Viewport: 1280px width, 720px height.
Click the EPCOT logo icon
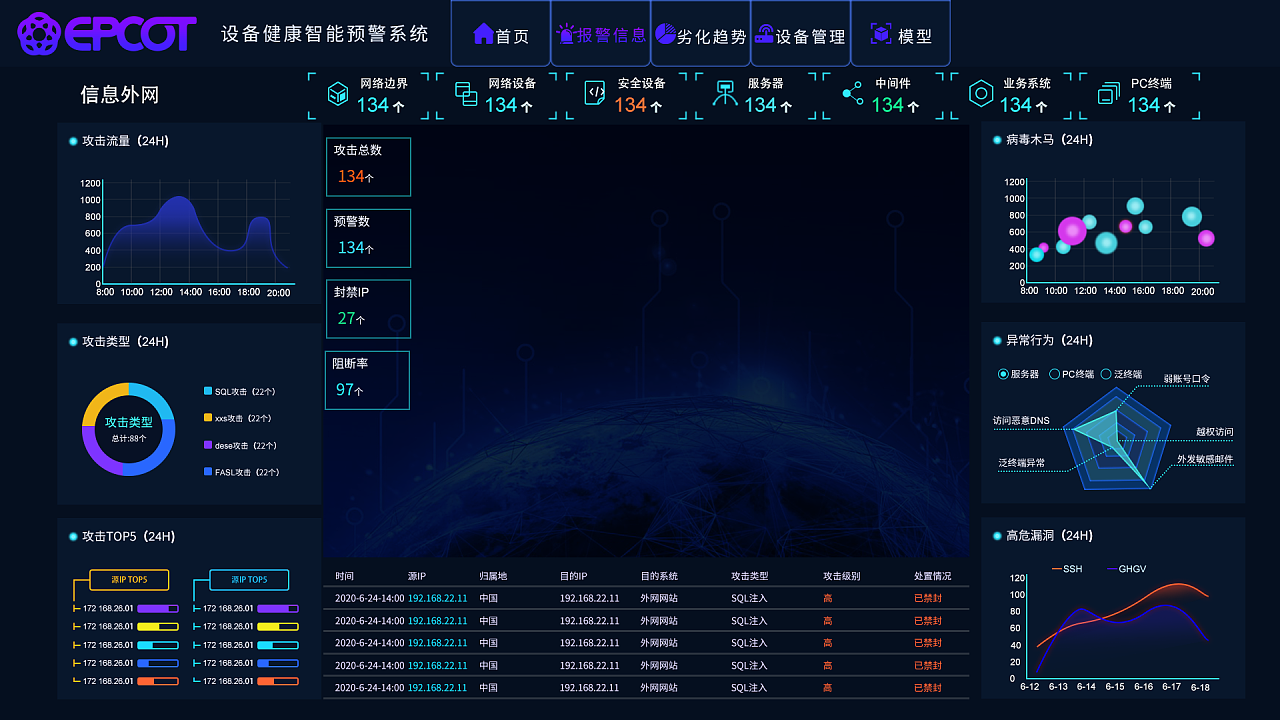point(38,33)
